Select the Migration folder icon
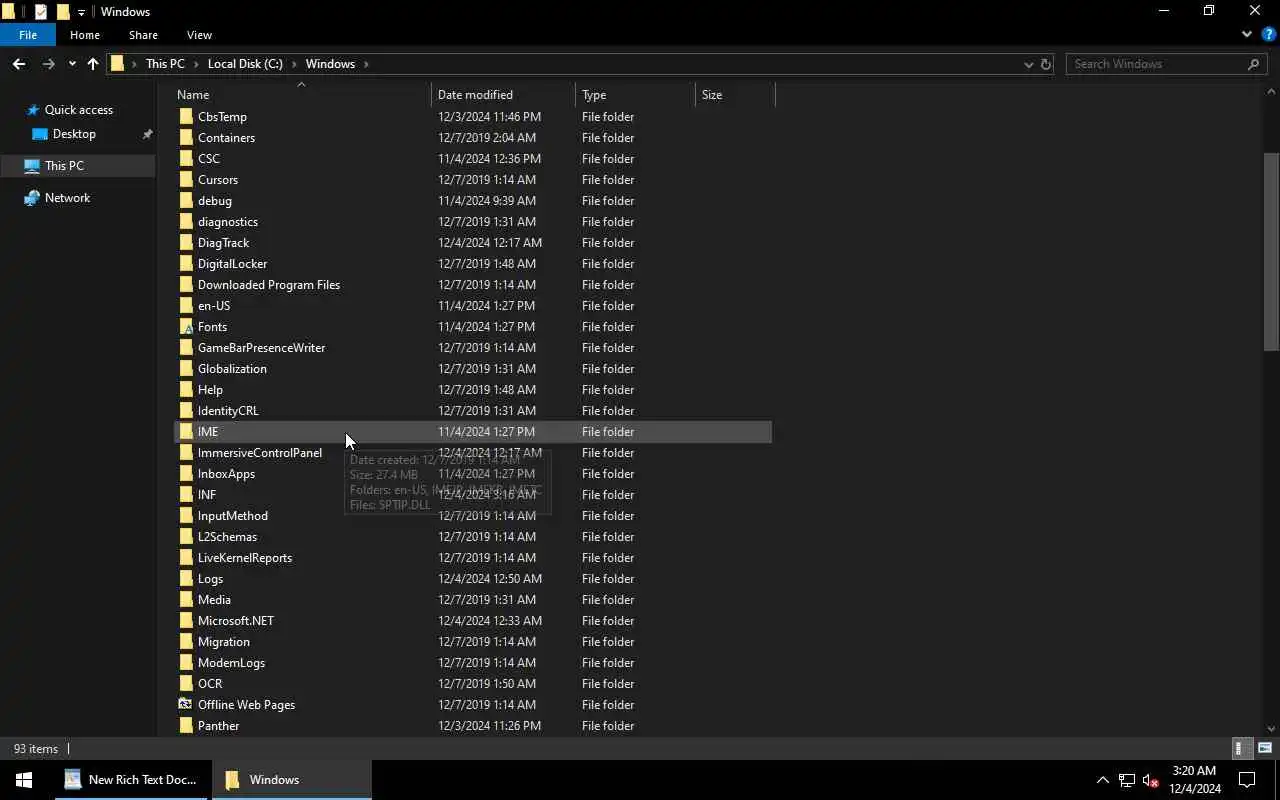Image resolution: width=1280 pixels, height=800 pixels. click(186, 642)
